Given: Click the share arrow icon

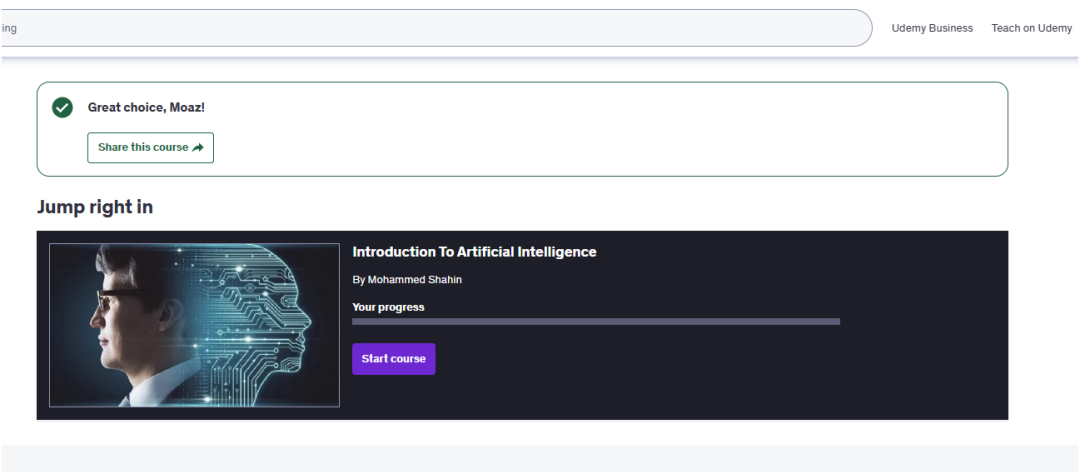Looking at the screenshot, I should pyautogui.click(x=198, y=148).
